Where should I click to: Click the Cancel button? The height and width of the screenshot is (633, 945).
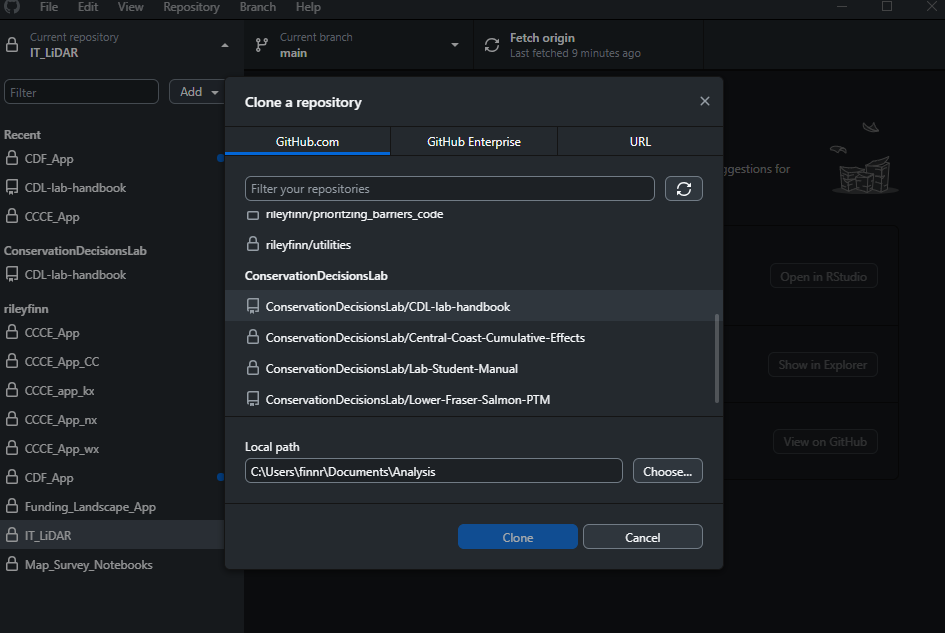click(x=642, y=537)
